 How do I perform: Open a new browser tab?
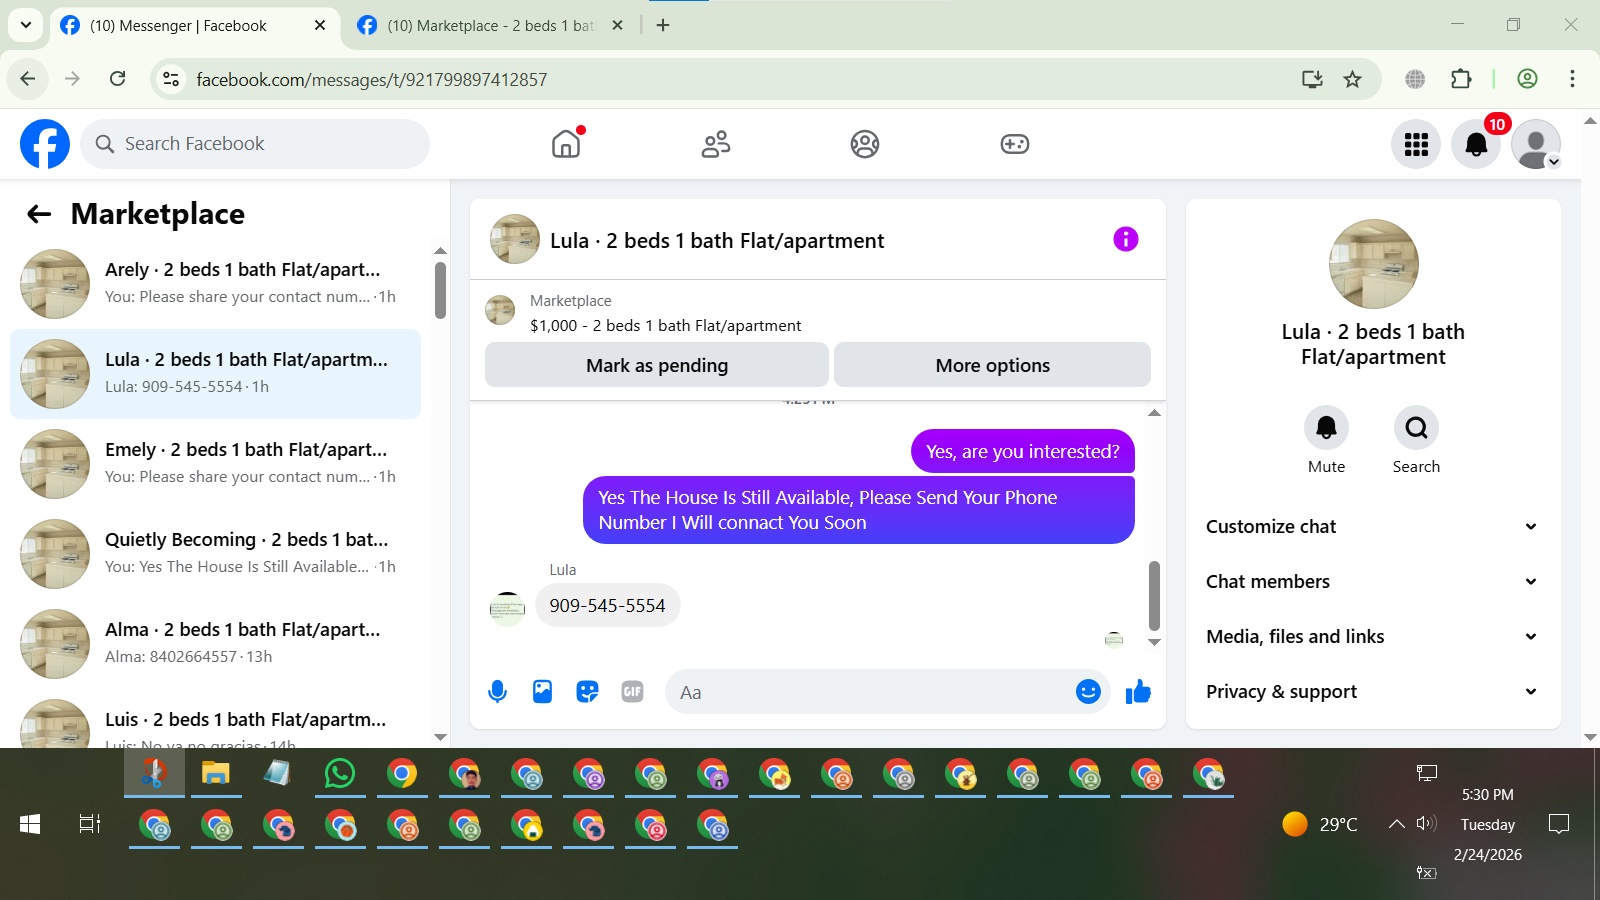(x=663, y=25)
